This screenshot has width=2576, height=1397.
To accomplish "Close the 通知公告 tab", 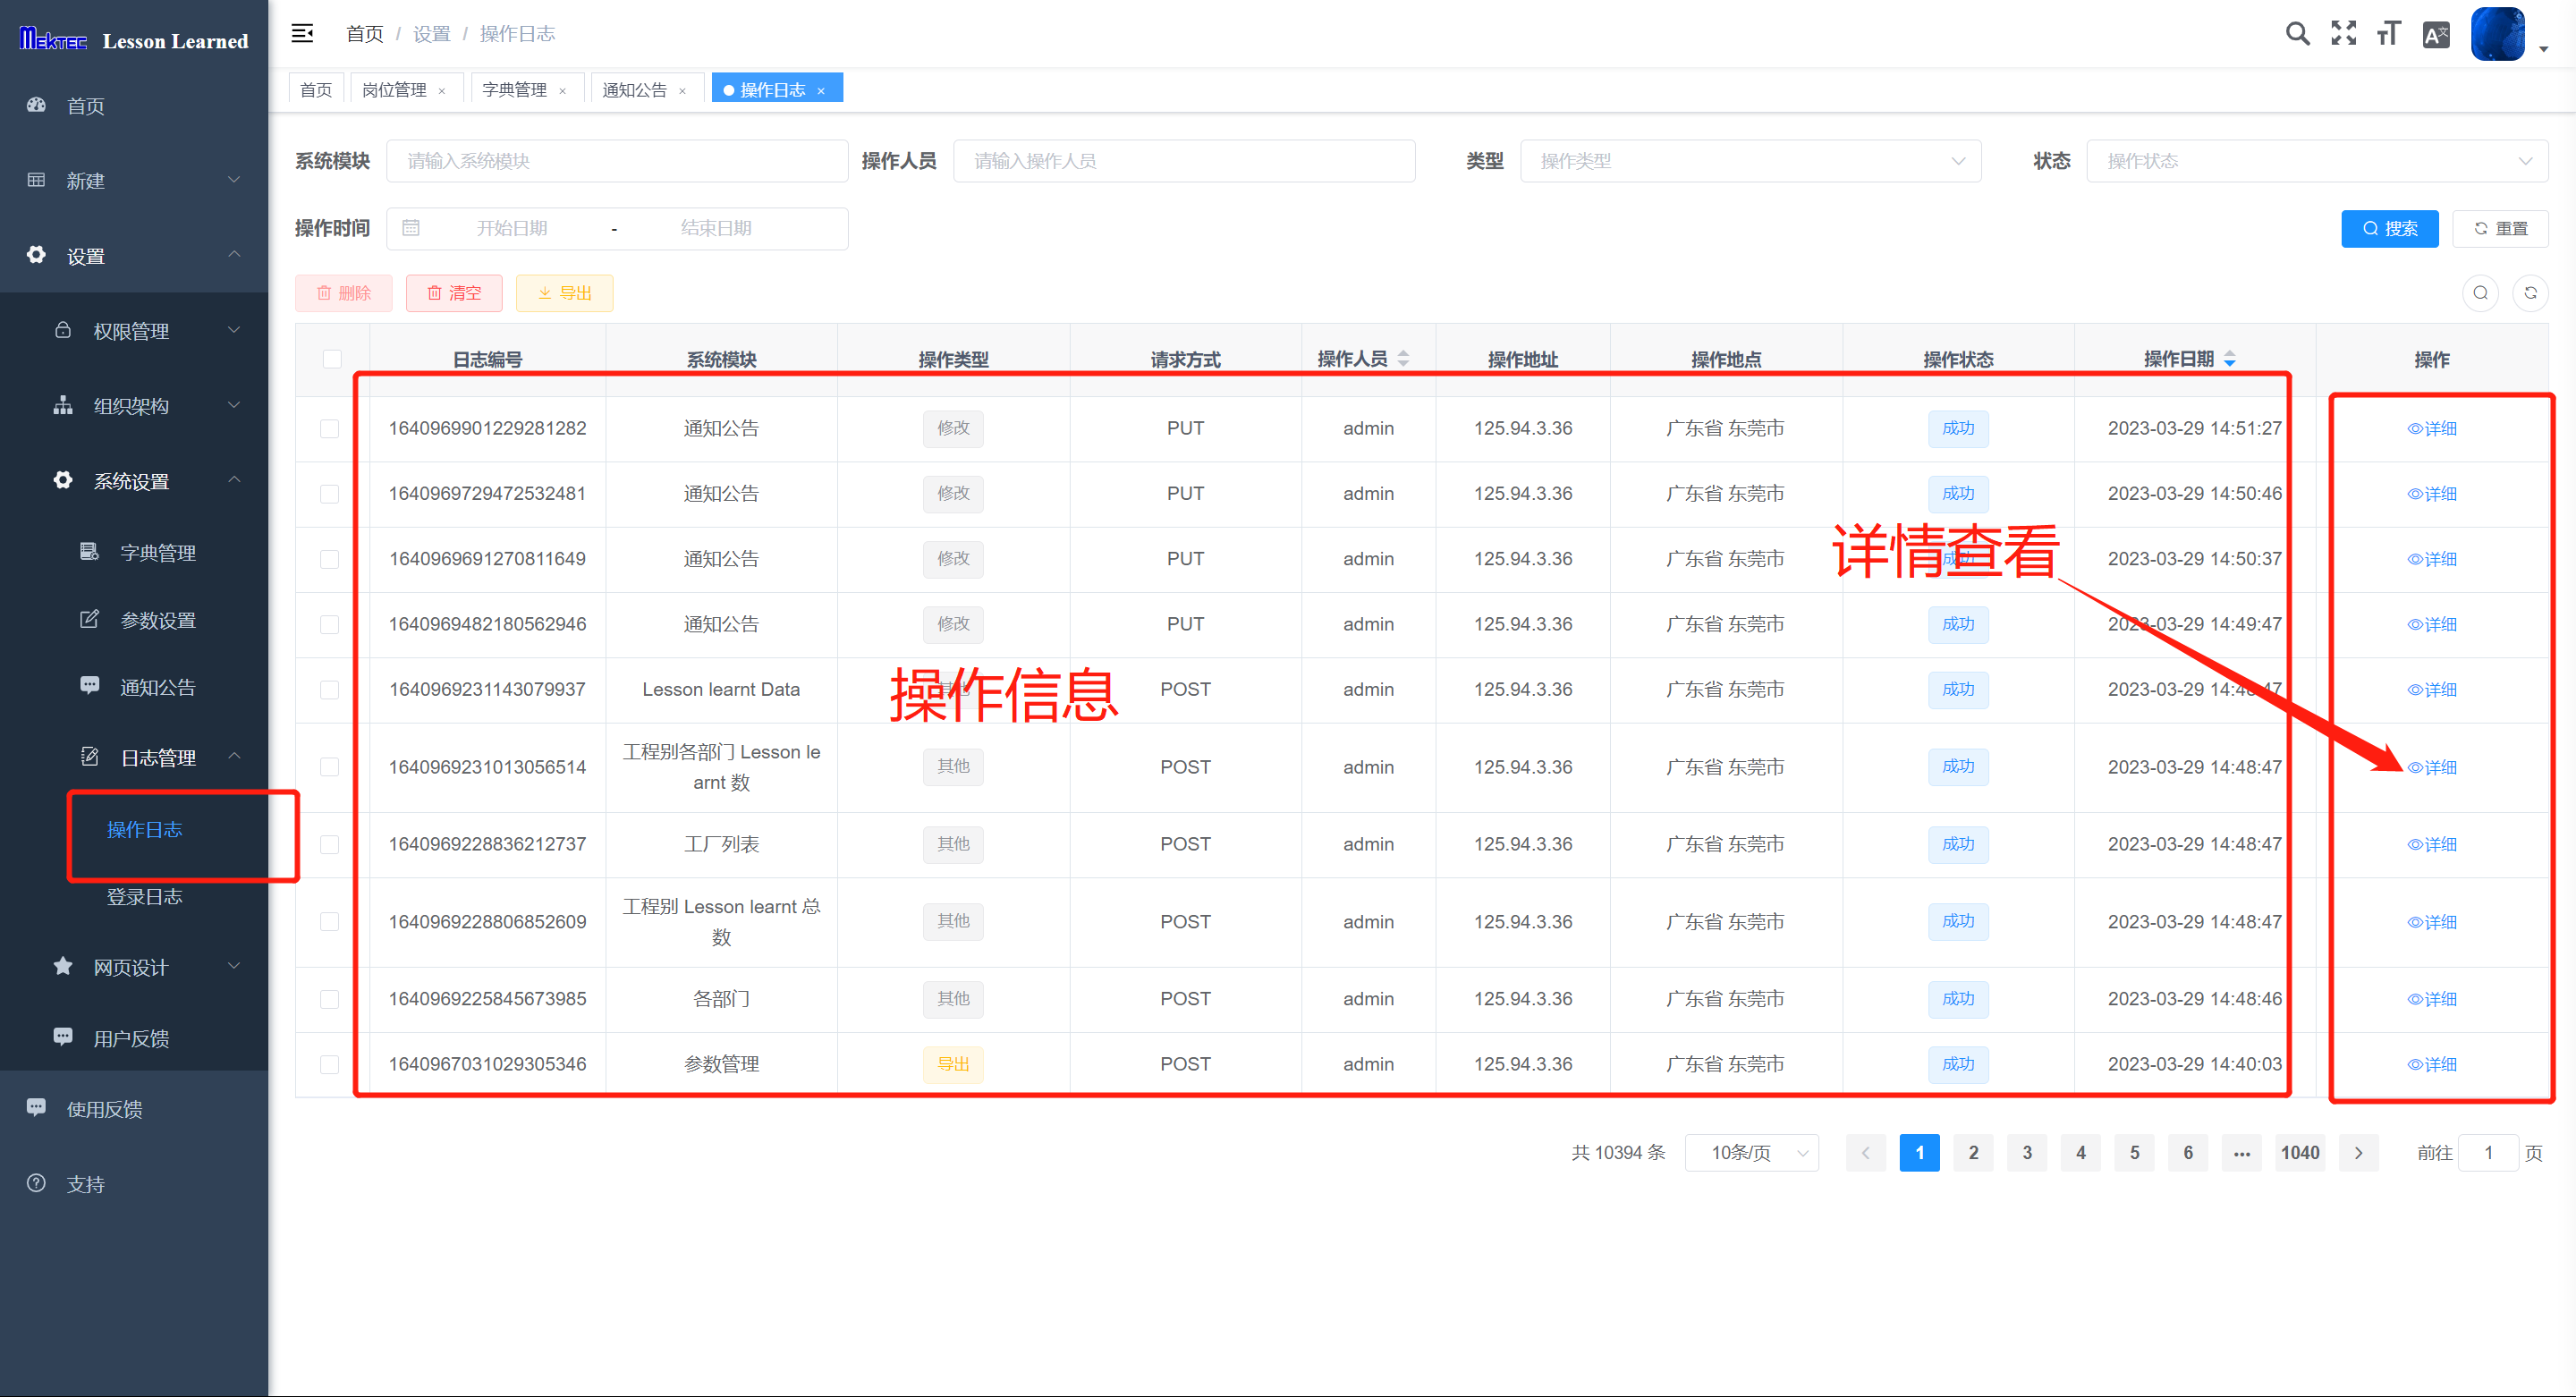I will coord(683,91).
